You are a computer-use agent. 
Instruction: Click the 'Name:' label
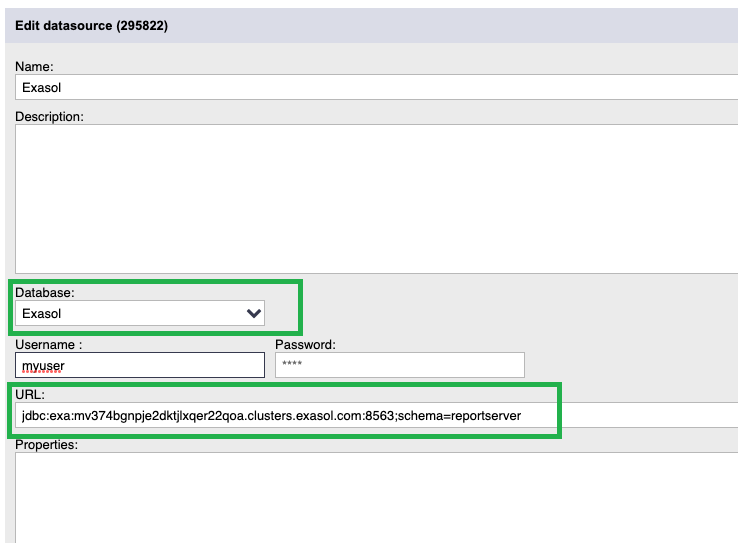pos(34,66)
